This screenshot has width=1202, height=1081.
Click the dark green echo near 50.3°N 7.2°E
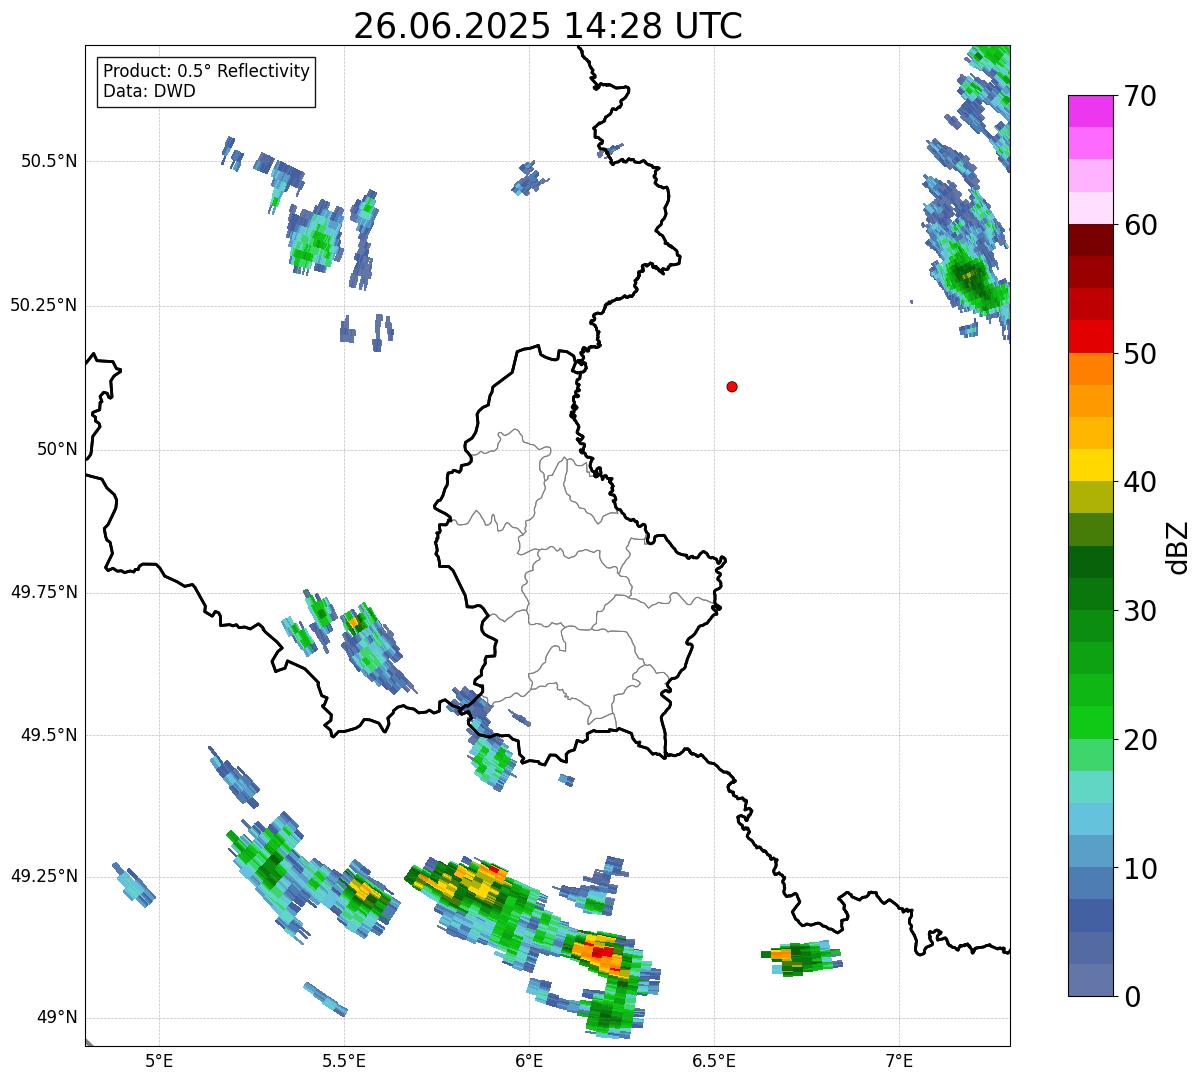tap(970, 278)
